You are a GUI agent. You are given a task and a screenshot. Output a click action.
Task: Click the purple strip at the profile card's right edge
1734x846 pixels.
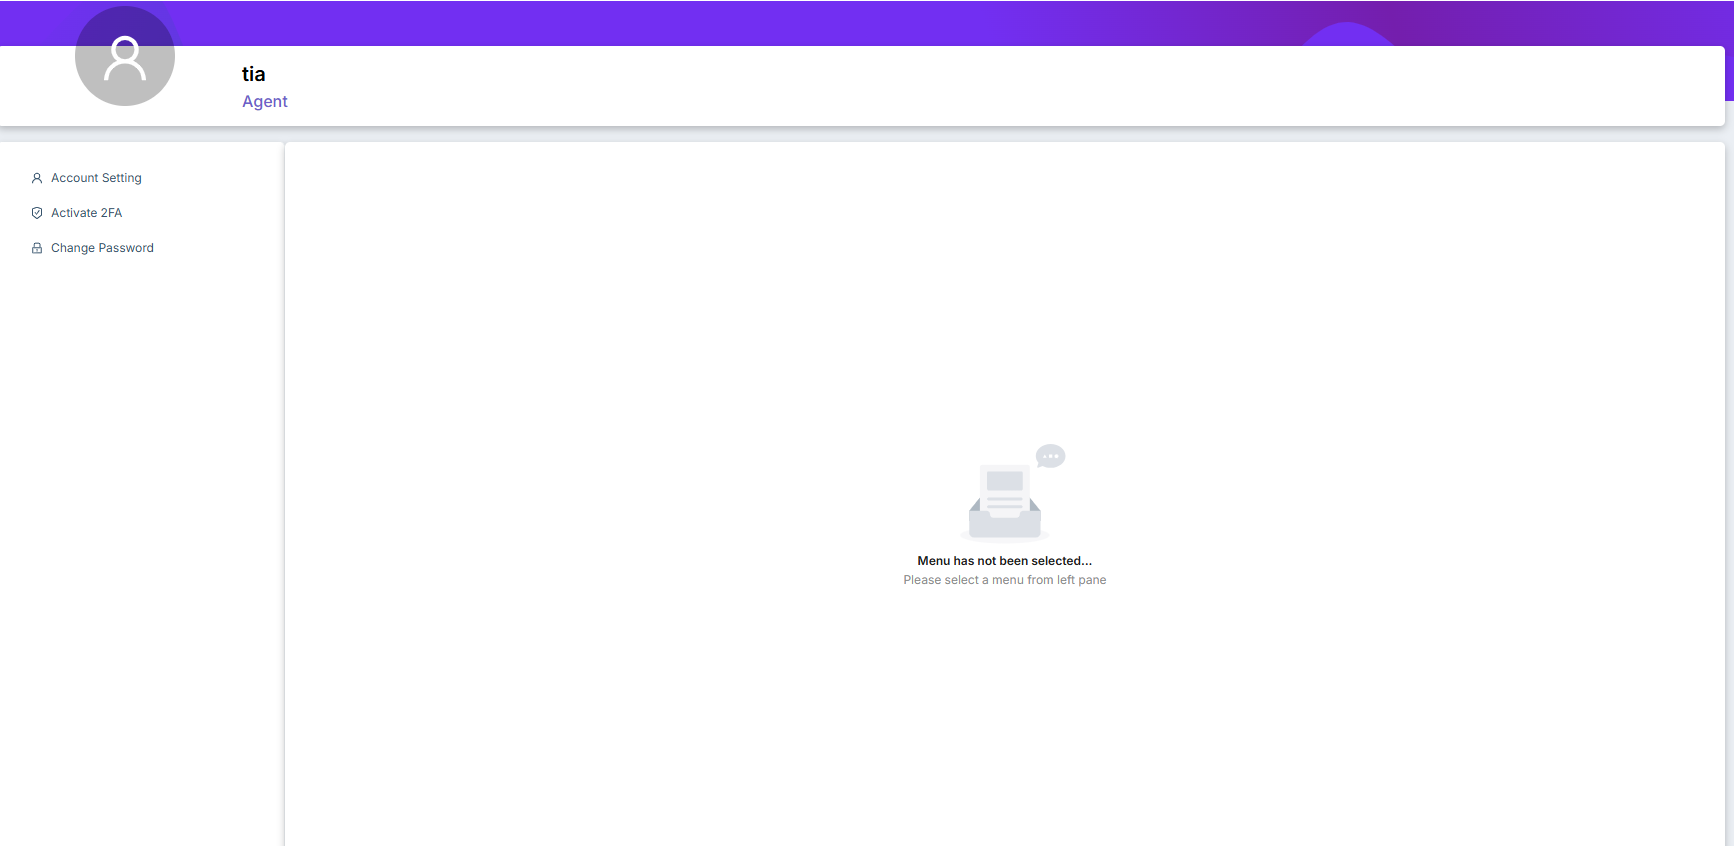coord(1729,73)
